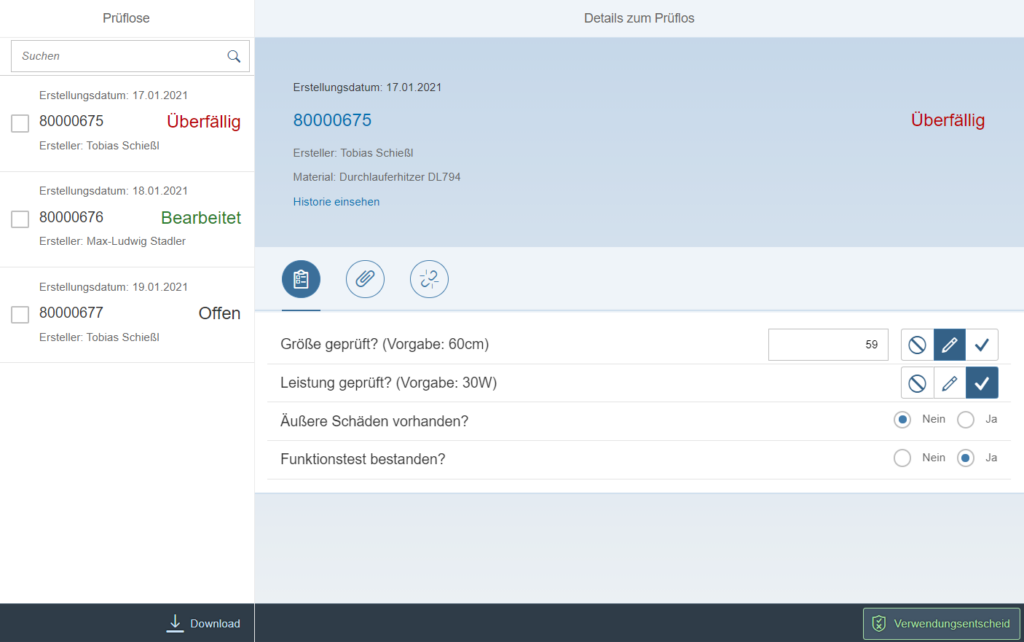Select Nein for Funktionstest bestanden
The height and width of the screenshot is (642, 1024).
[x=902, y=458]
